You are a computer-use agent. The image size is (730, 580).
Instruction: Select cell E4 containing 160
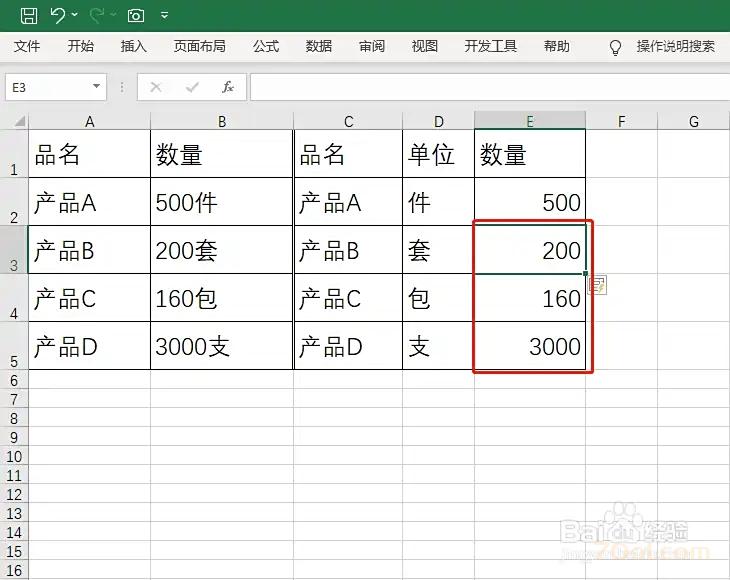pos(530,298)
